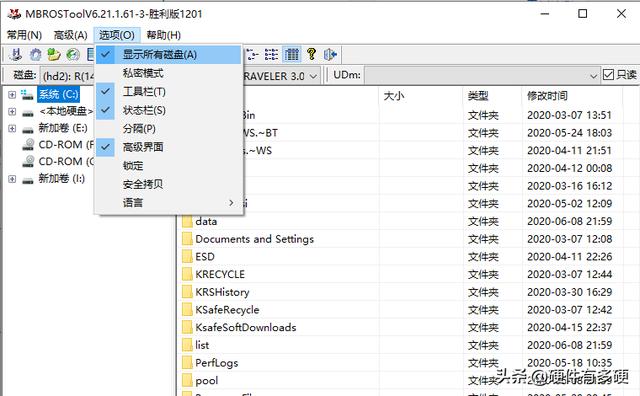Click the date 2020-04-11 22:26 in ESD row
The image size is (640, 396).
pos(569,257)
